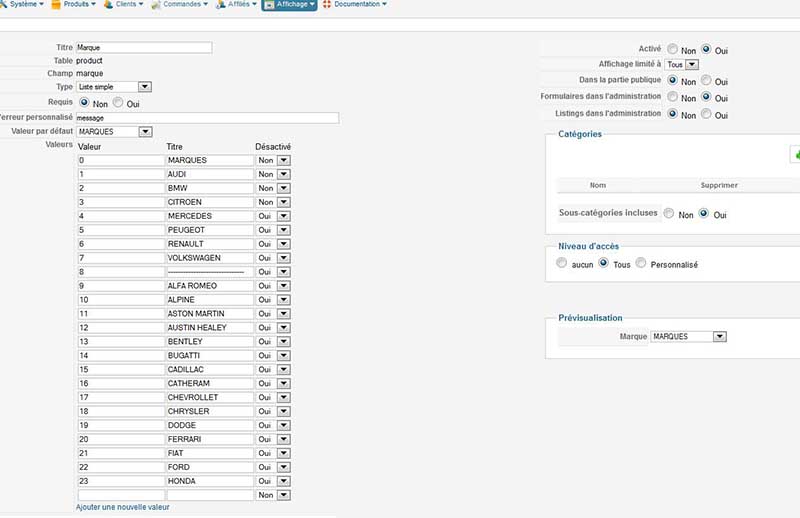Select 'aucun' access level
800x518 pixels.
click(562, 263)
